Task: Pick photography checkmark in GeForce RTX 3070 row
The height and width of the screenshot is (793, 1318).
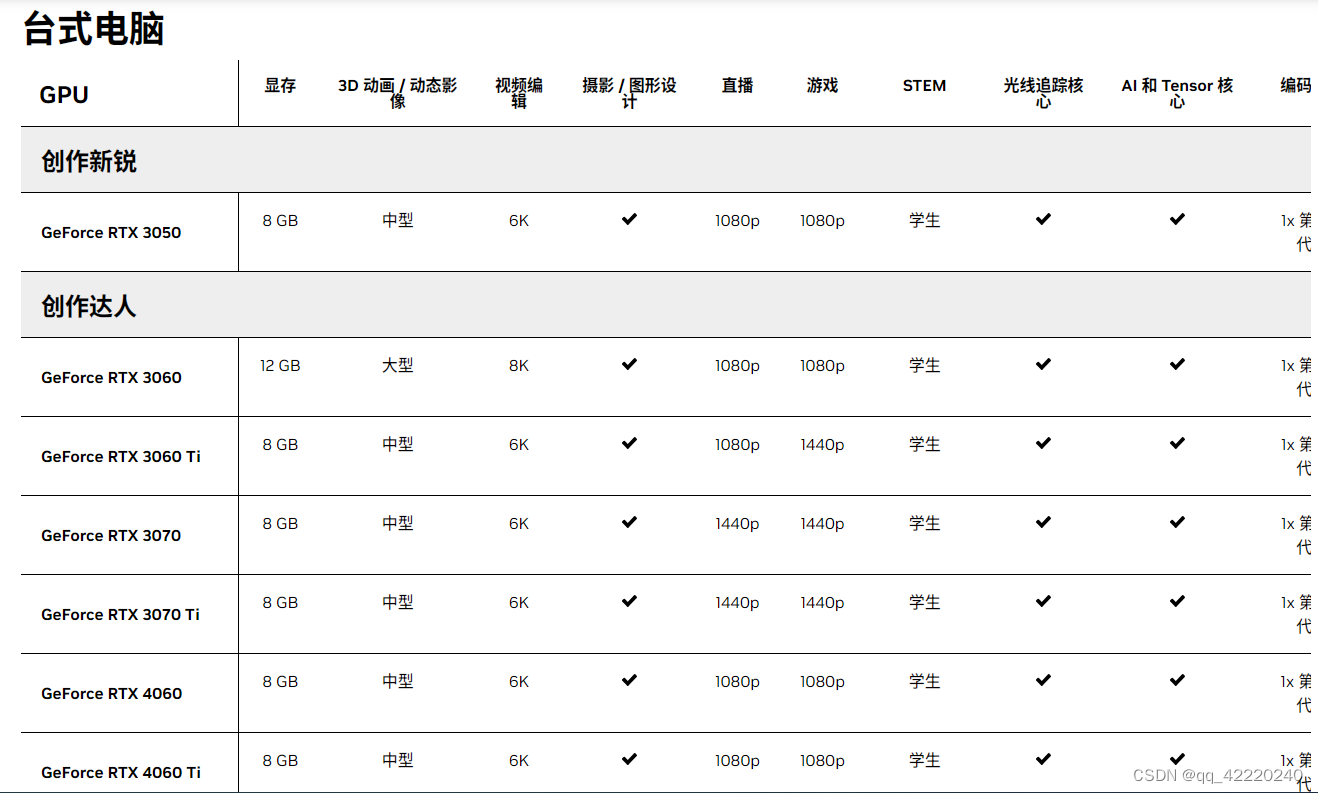Action: (x=629, y=522)
